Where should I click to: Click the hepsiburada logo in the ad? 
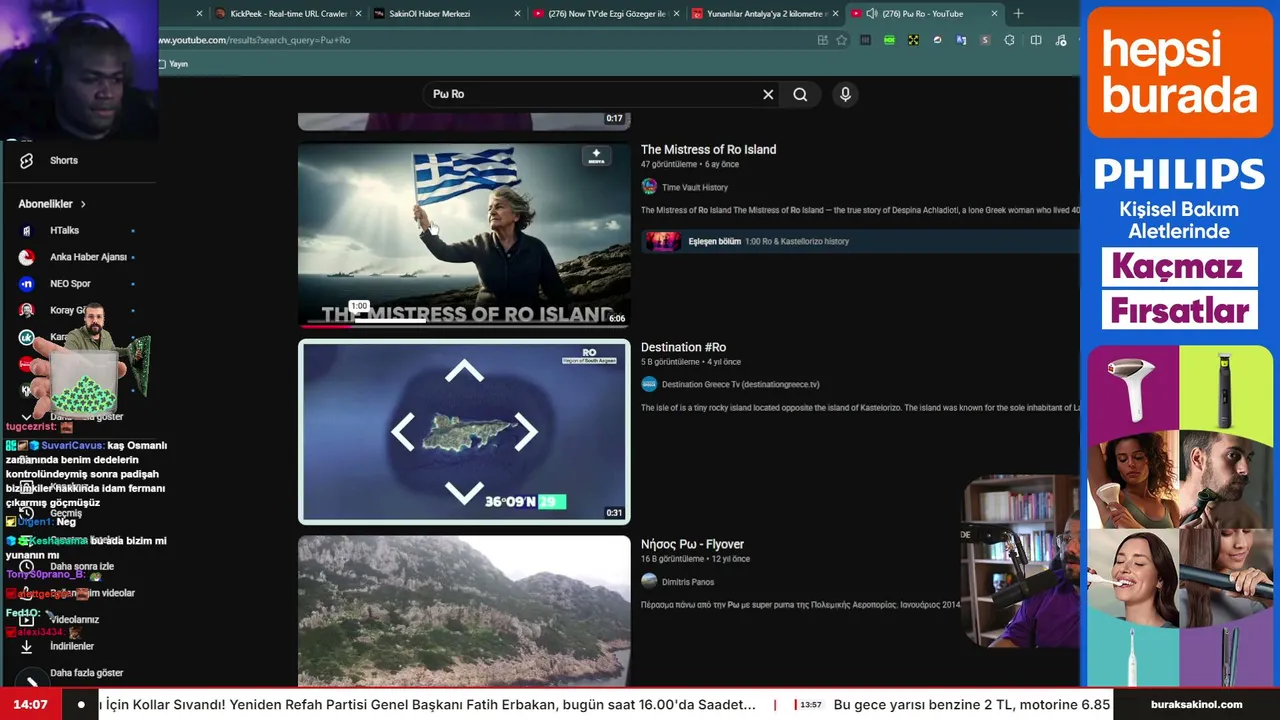(1180, 72)
